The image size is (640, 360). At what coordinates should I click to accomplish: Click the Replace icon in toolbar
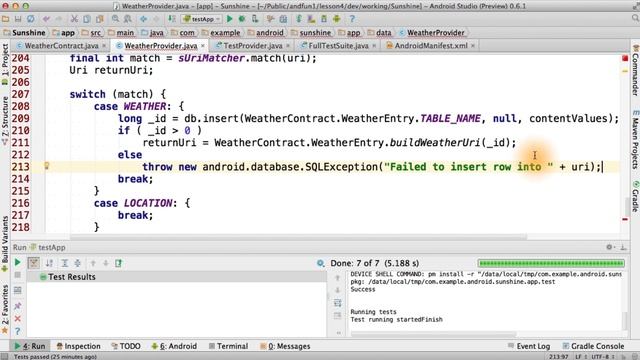point(128,19)
